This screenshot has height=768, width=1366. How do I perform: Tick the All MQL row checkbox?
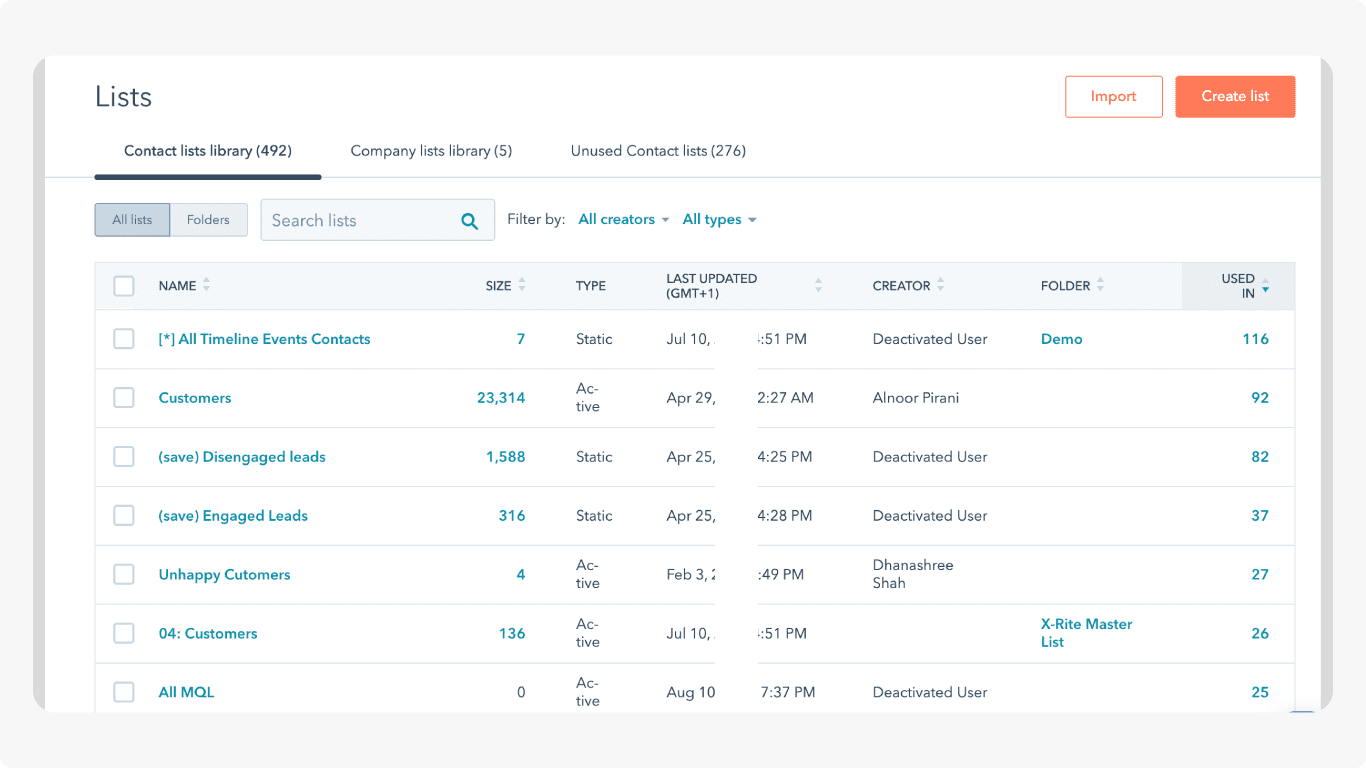pos(124,692)
